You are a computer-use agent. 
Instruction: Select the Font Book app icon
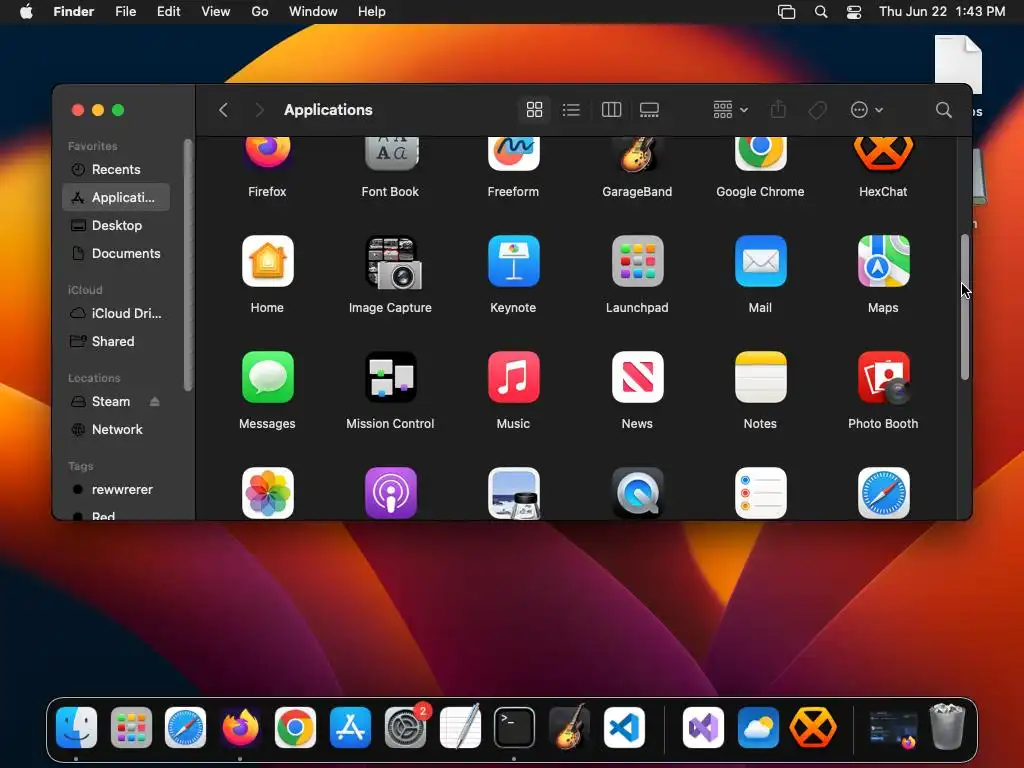391,153
